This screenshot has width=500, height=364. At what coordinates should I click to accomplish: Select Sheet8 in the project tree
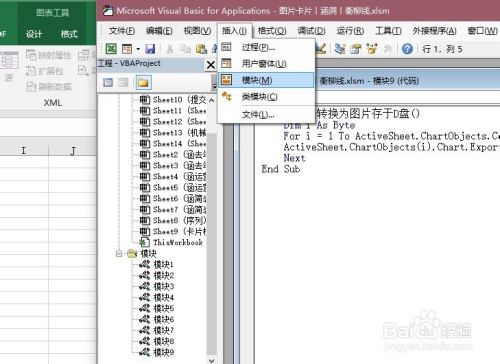coord(173,220)
